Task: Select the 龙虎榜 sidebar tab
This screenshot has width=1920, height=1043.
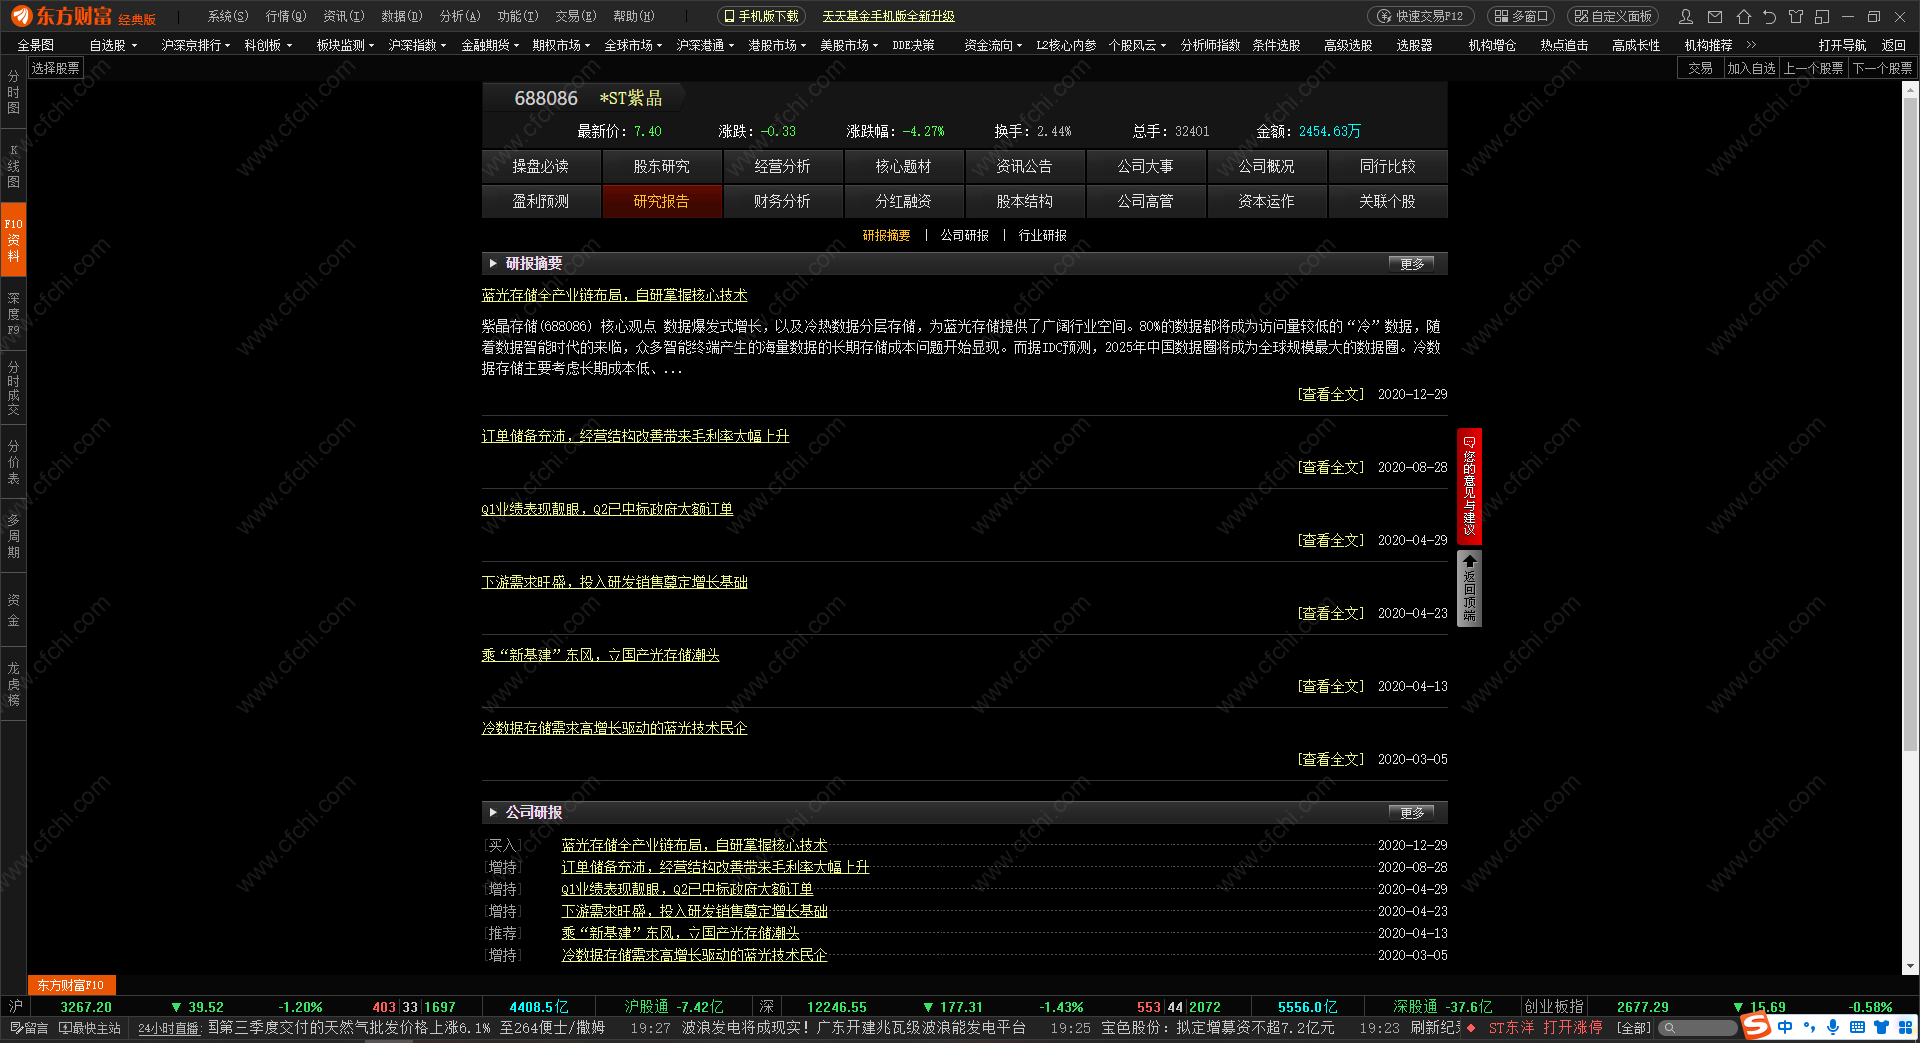Action: [13, 684]
